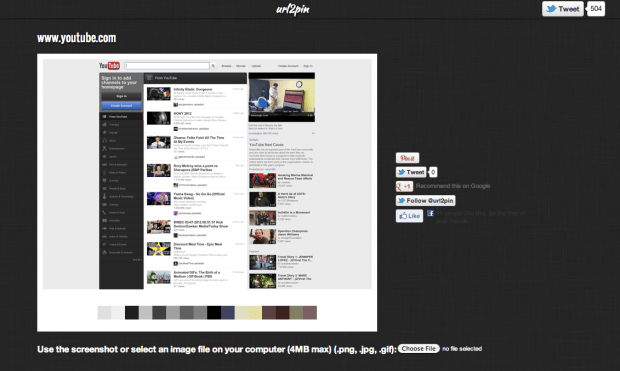Pick the navy blue palette swatch

point(228,312)
